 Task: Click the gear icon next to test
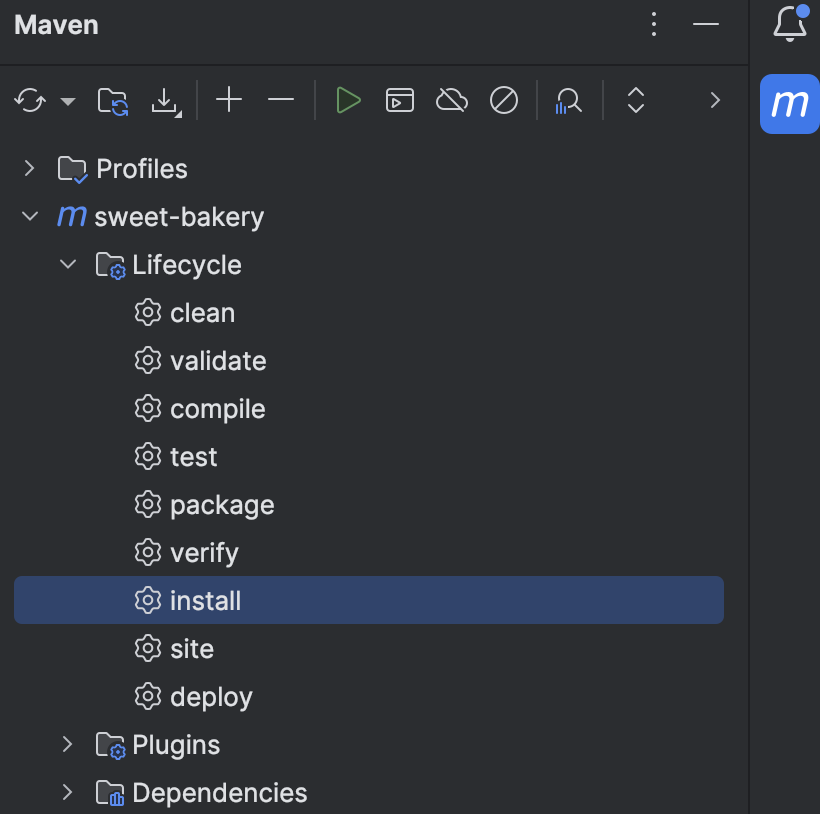(148, 457)
